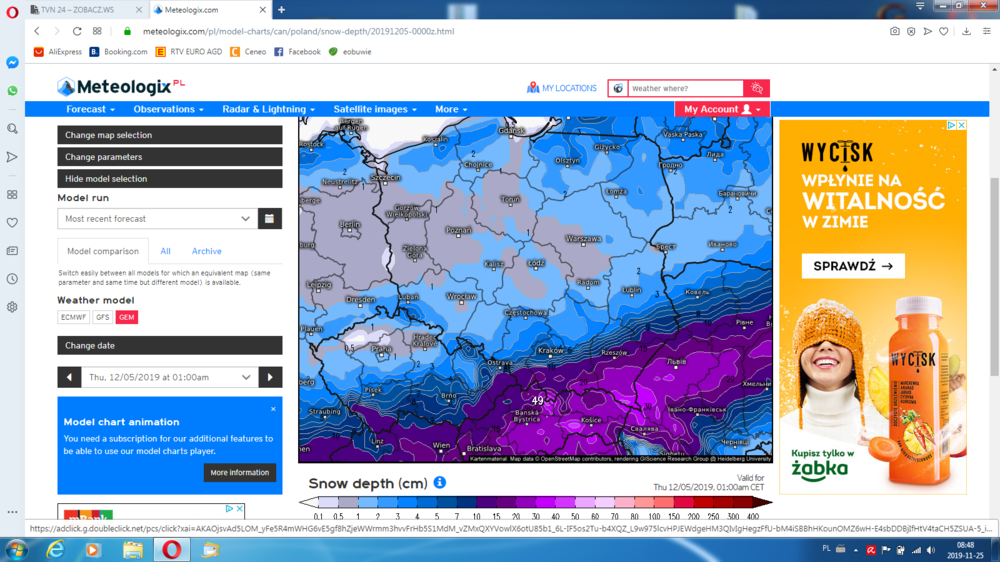Screen dimensions: 1000x562
Task: Select GEM weather model
Action: click(126, 317)
